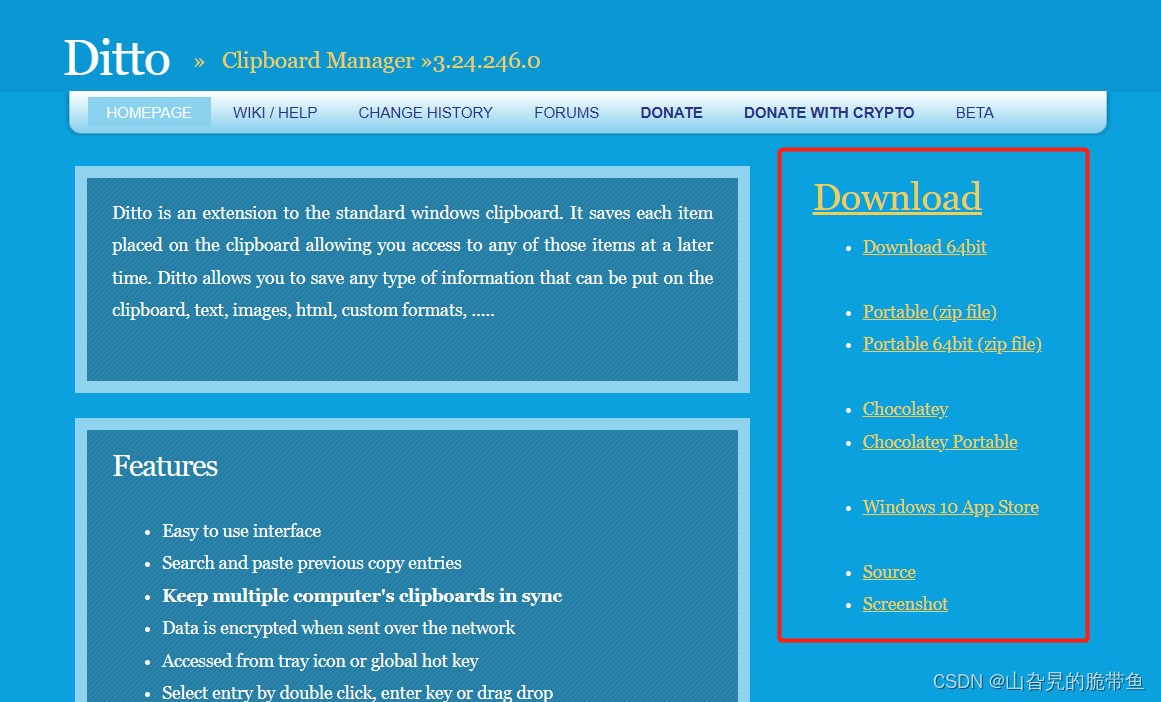Visit the FORUMS menu item

[566, 113]
